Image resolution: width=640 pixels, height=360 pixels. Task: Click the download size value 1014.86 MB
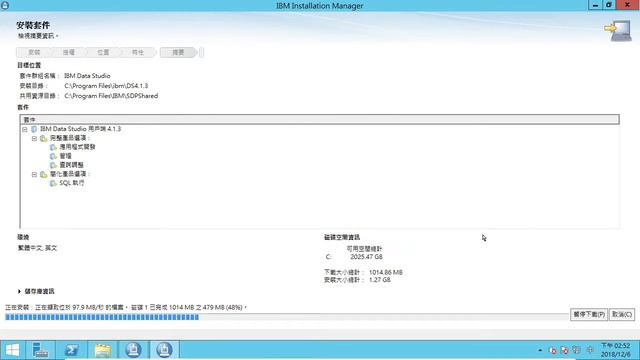click(x=386, y=272)
